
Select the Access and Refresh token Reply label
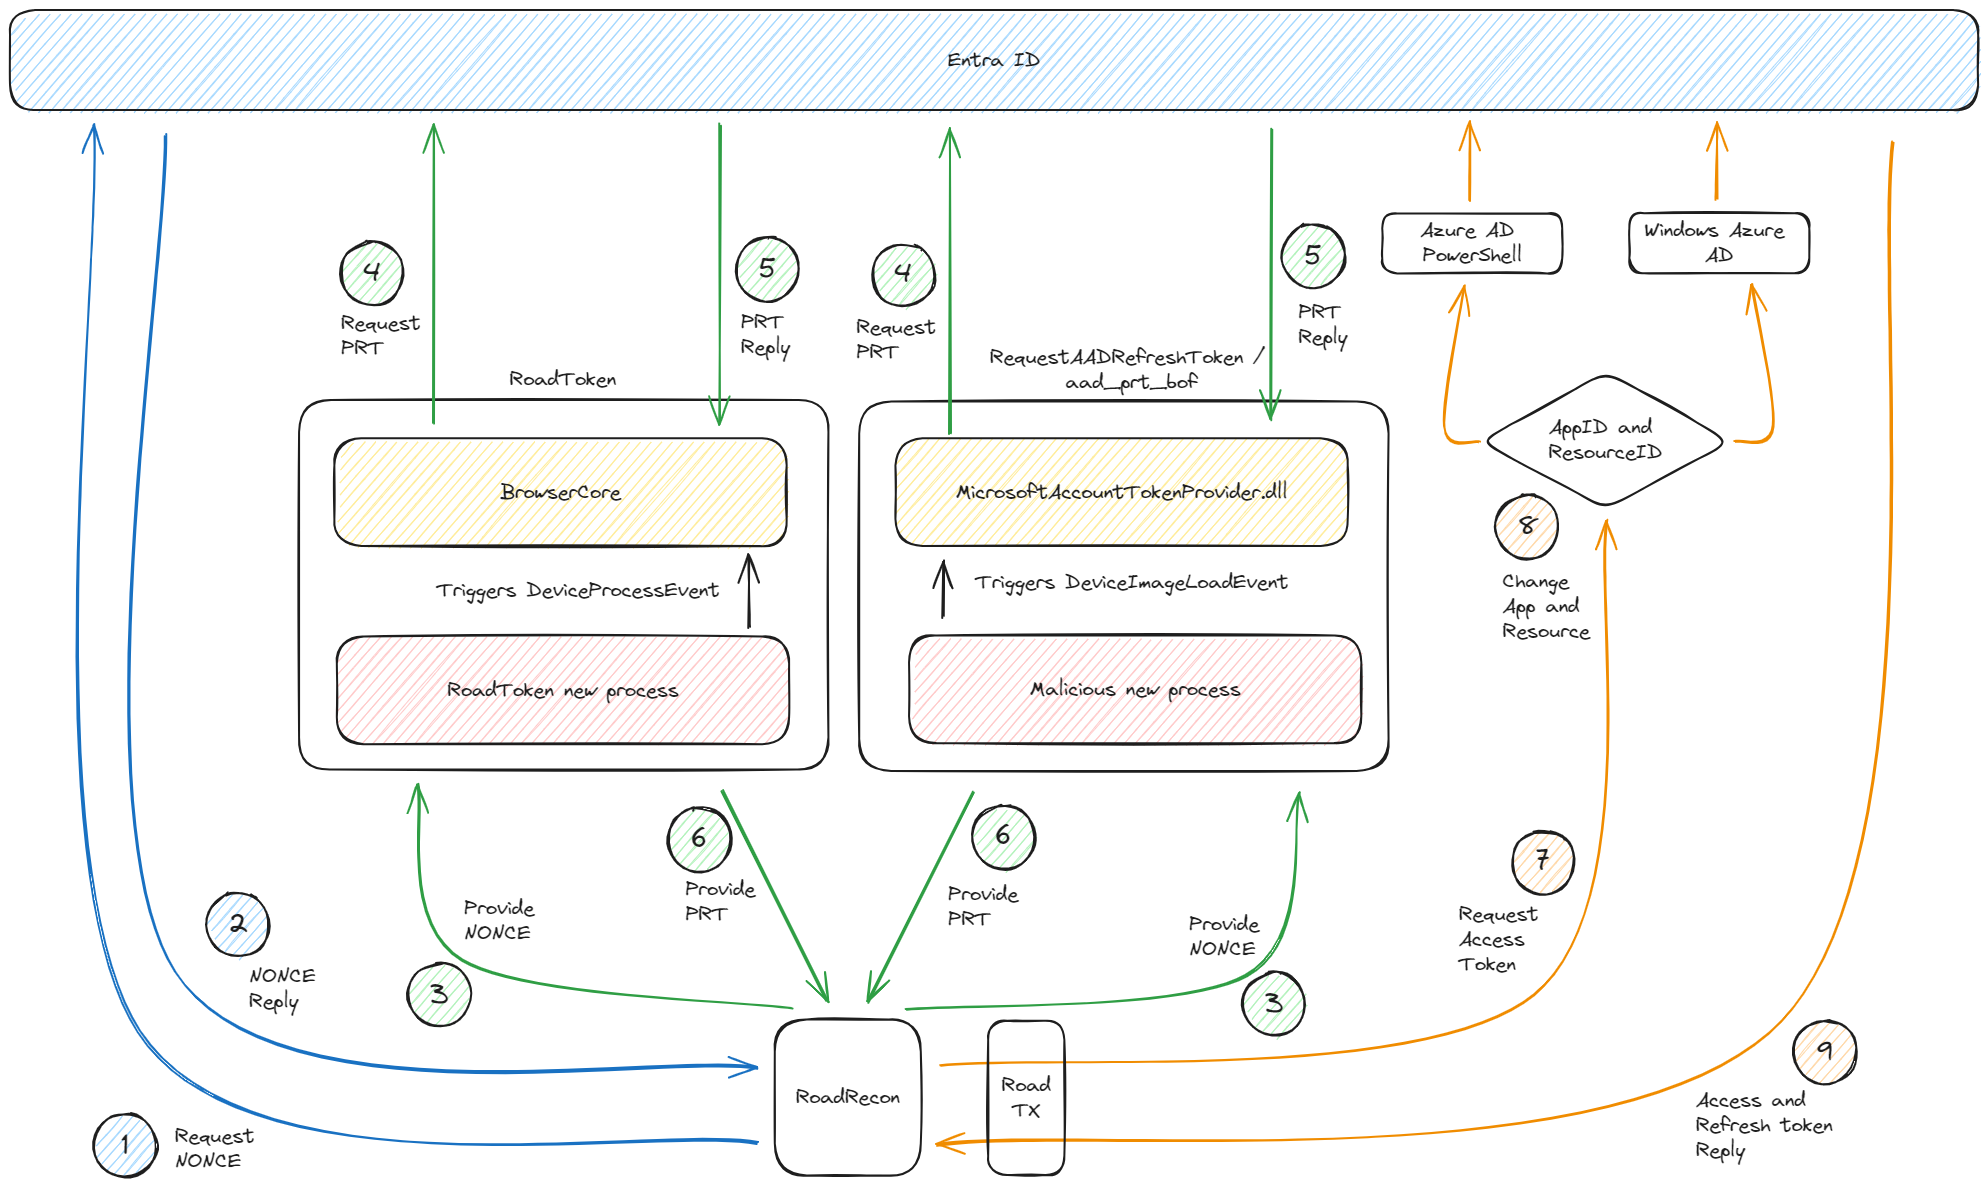coord(1763,1126)
